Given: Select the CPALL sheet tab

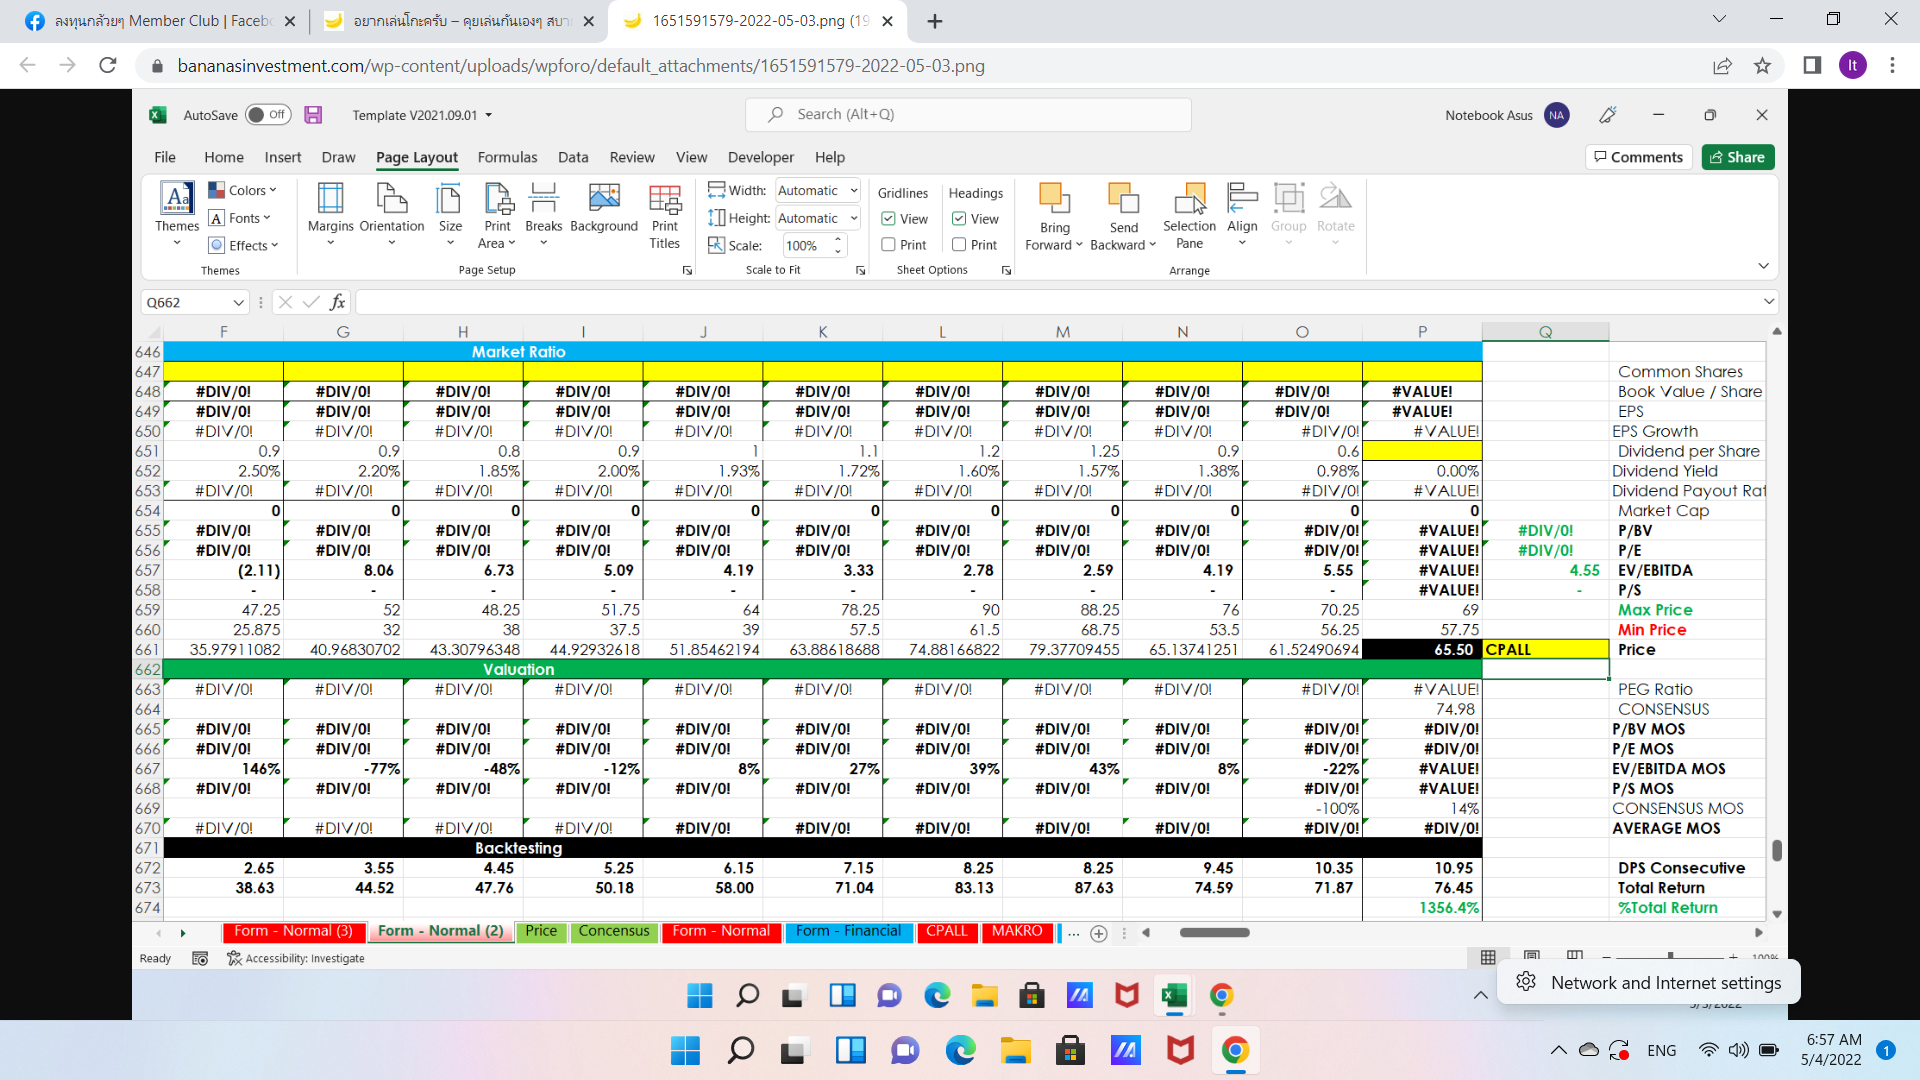Looking at the screenshot, I should [x=946, y=931].
